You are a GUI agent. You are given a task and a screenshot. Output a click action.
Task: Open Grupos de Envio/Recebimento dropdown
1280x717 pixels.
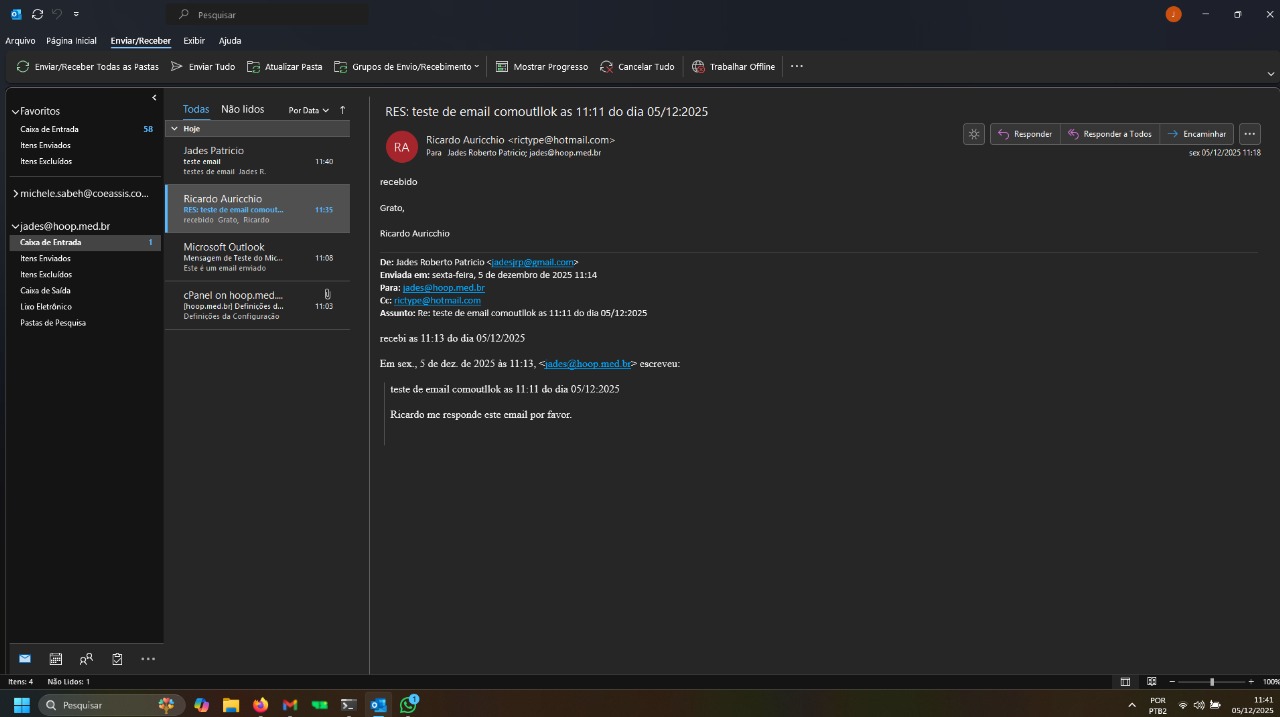(406, 67)
